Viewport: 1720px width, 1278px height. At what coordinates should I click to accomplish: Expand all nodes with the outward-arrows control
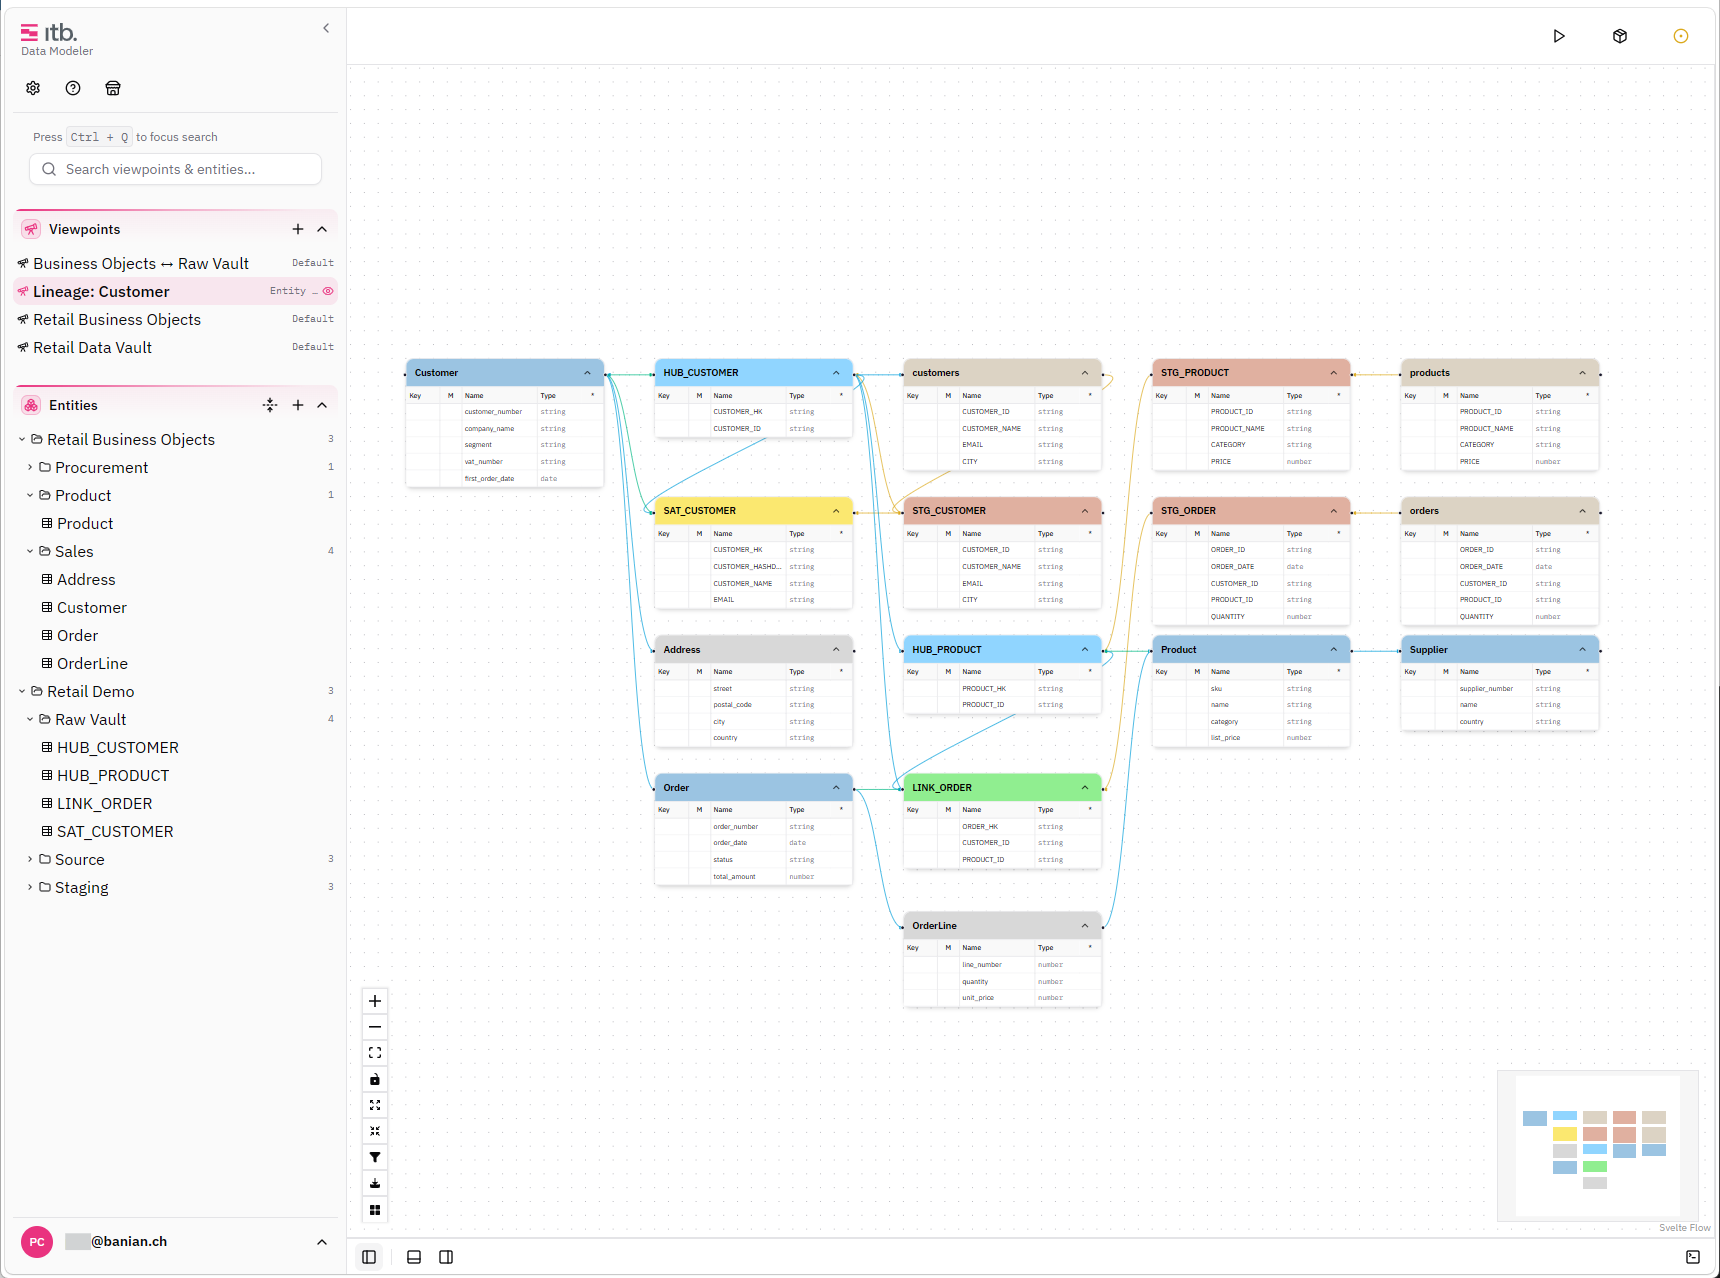[375, 1105]
